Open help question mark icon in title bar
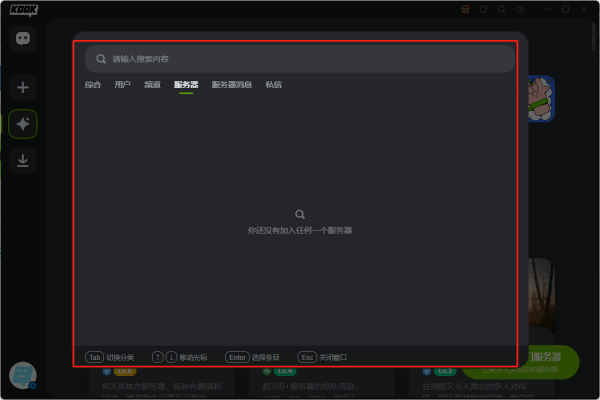This screenshot has height=400, width=600. pyautogui.click(x=519, y=9)
